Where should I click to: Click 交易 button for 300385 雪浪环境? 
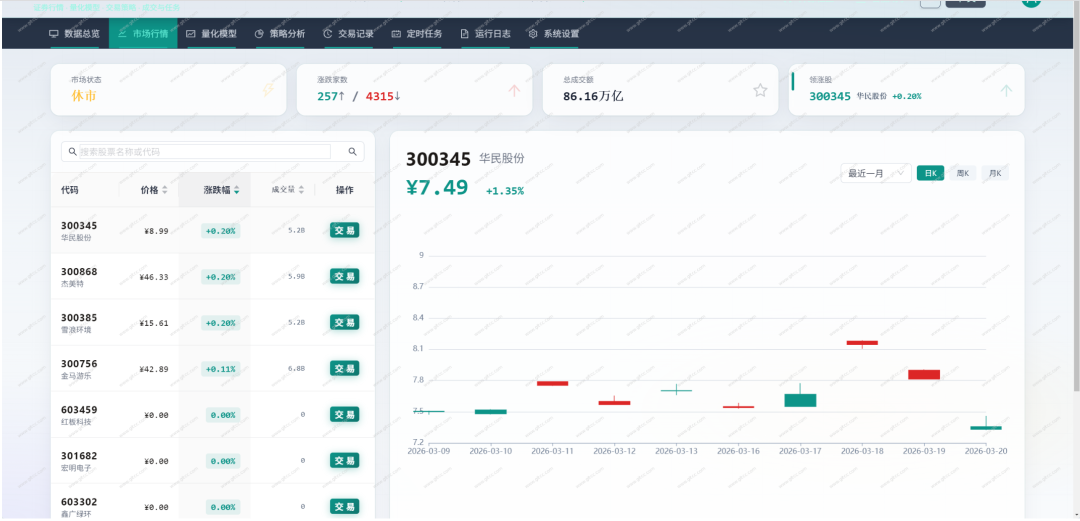coord(344,323)
